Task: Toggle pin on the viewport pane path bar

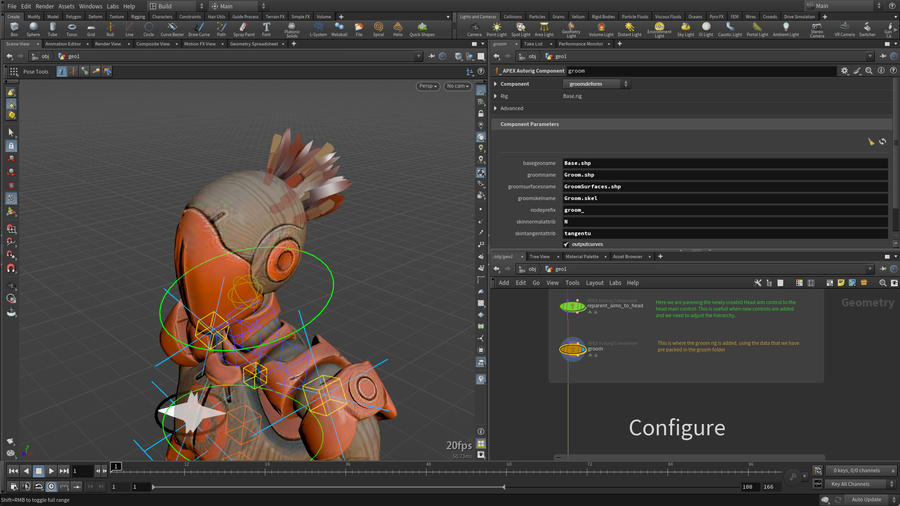Action: click(432, 56)
